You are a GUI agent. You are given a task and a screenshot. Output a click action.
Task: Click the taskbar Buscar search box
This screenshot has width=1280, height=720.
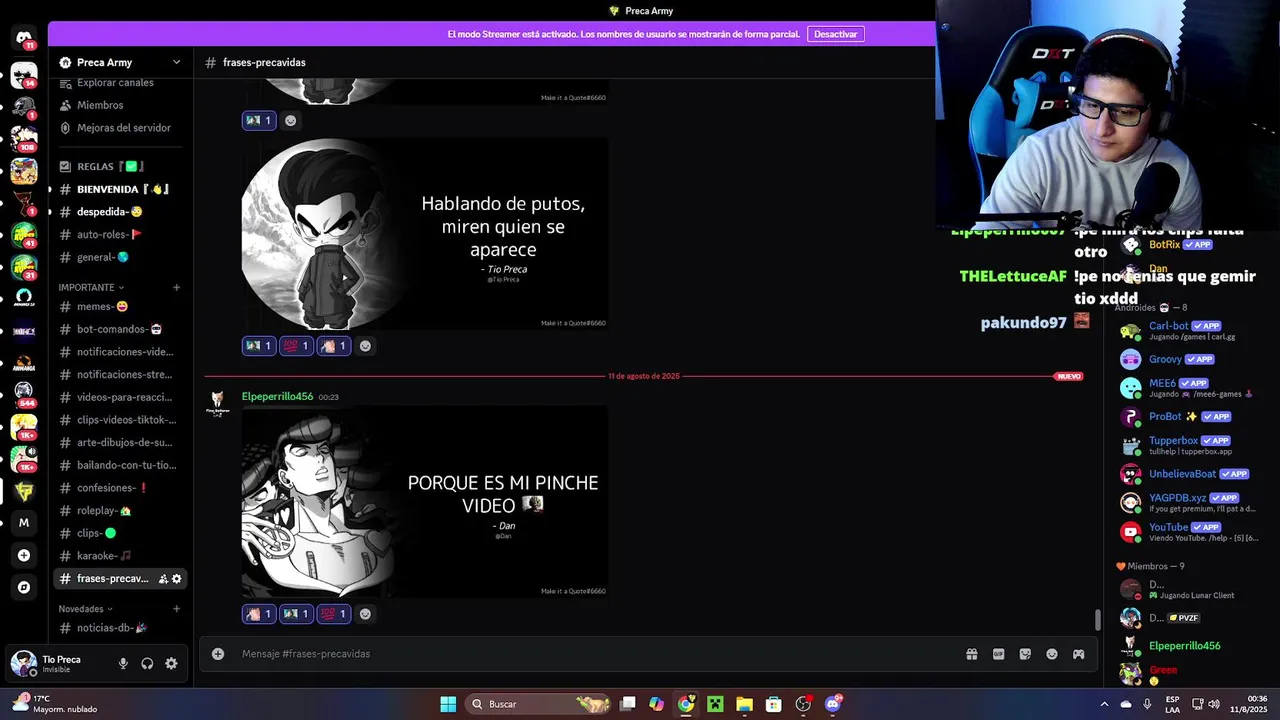click(540, 704)
